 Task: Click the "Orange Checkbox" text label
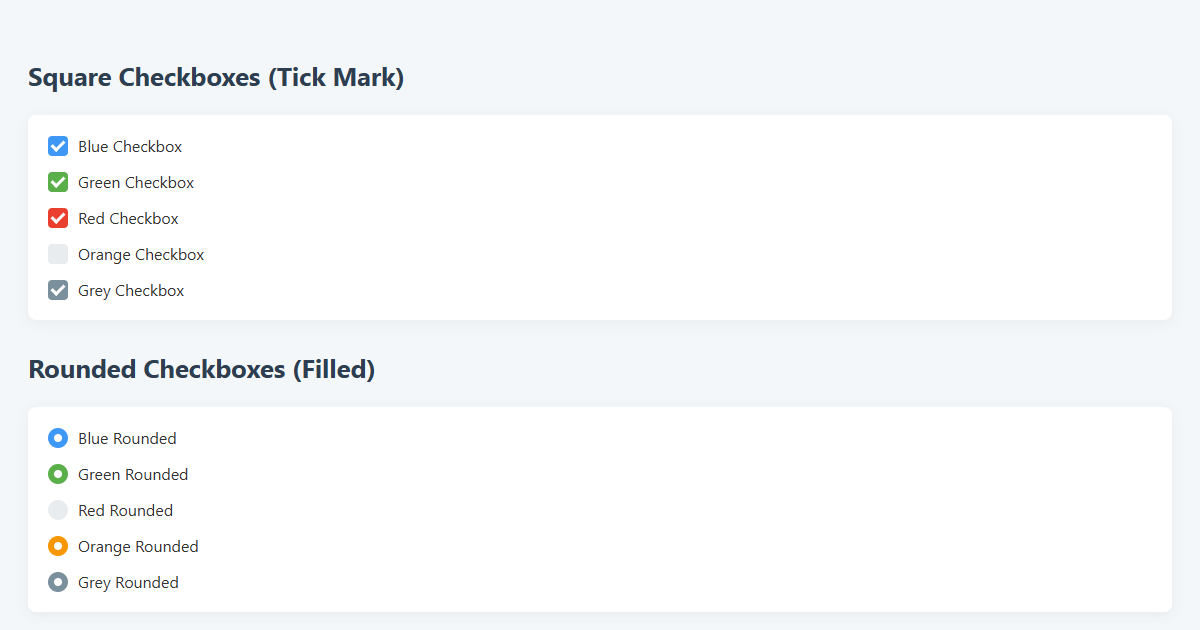pos(141,255)
